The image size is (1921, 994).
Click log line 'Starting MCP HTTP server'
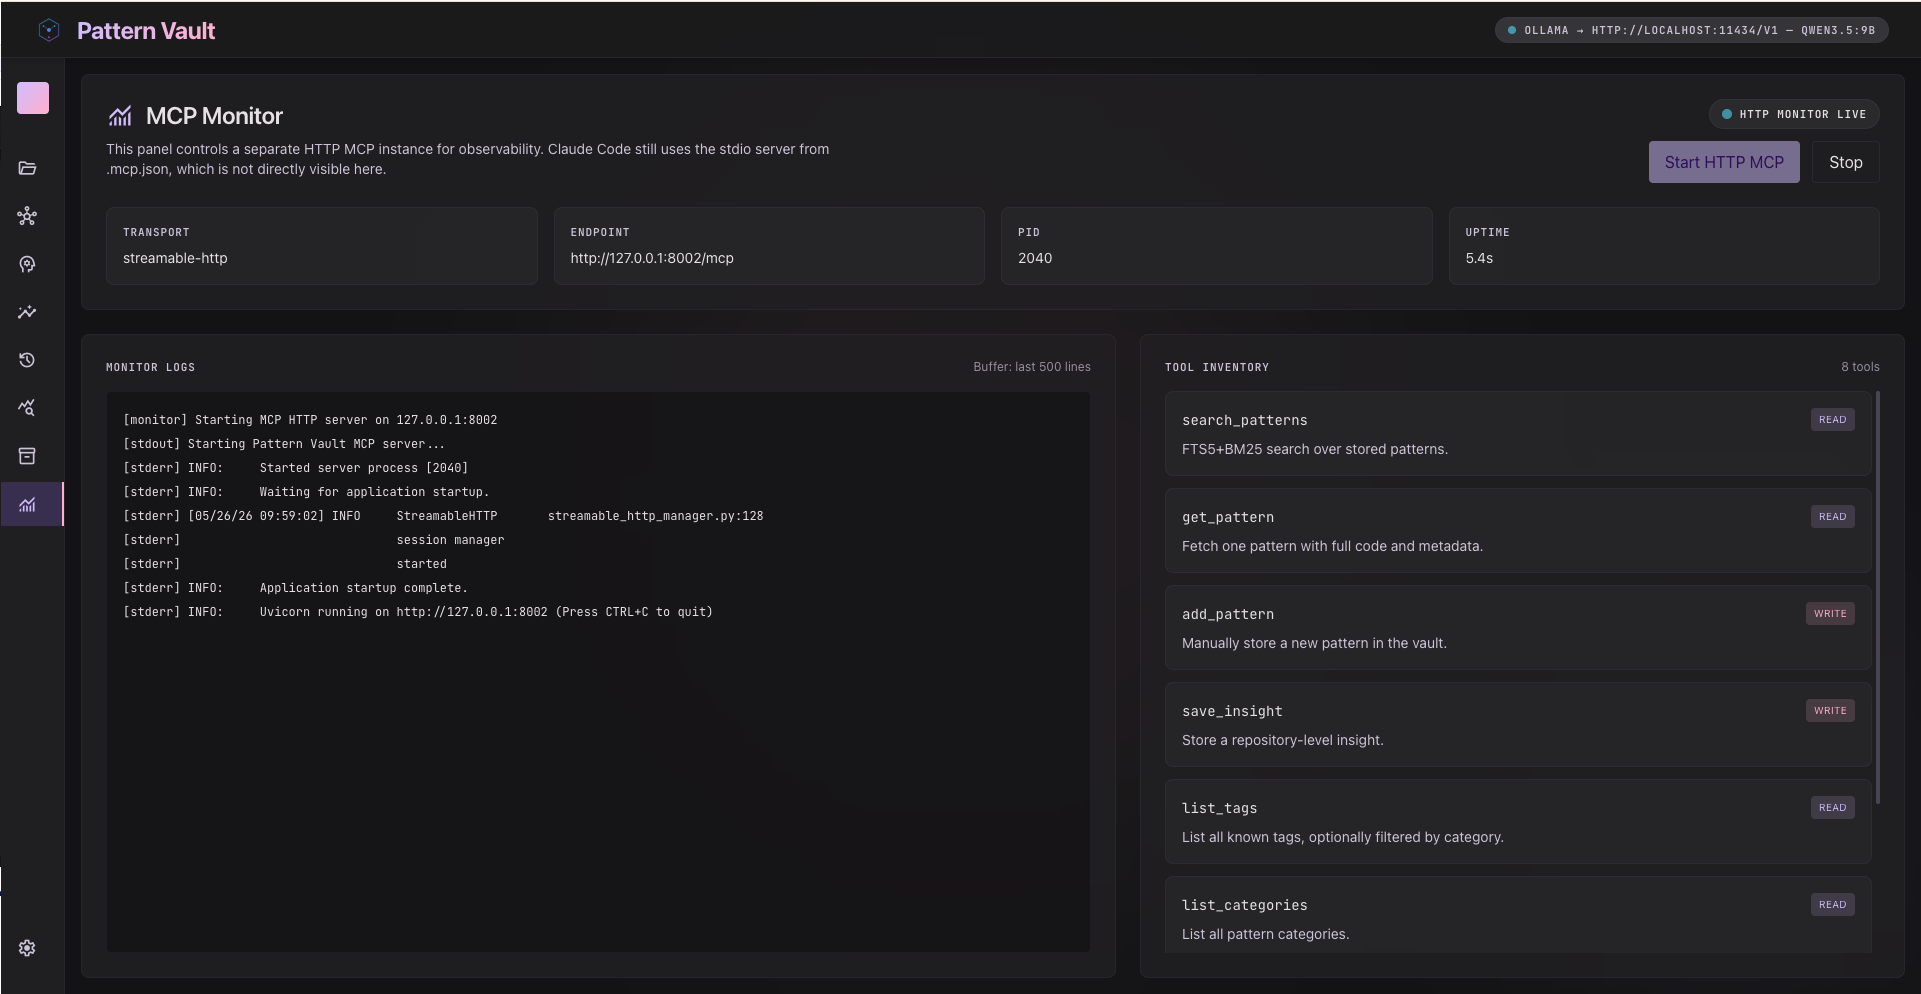[x=310, y=420]
